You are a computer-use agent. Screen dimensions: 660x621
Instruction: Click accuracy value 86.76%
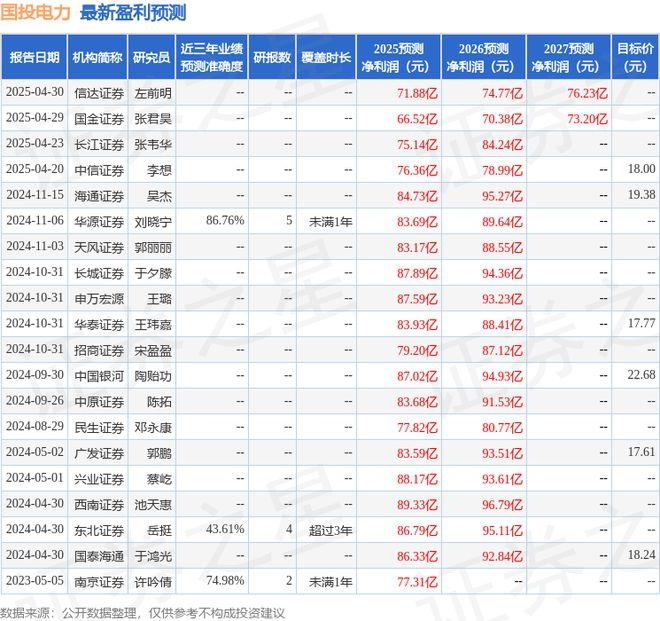(x=225, y=220)
